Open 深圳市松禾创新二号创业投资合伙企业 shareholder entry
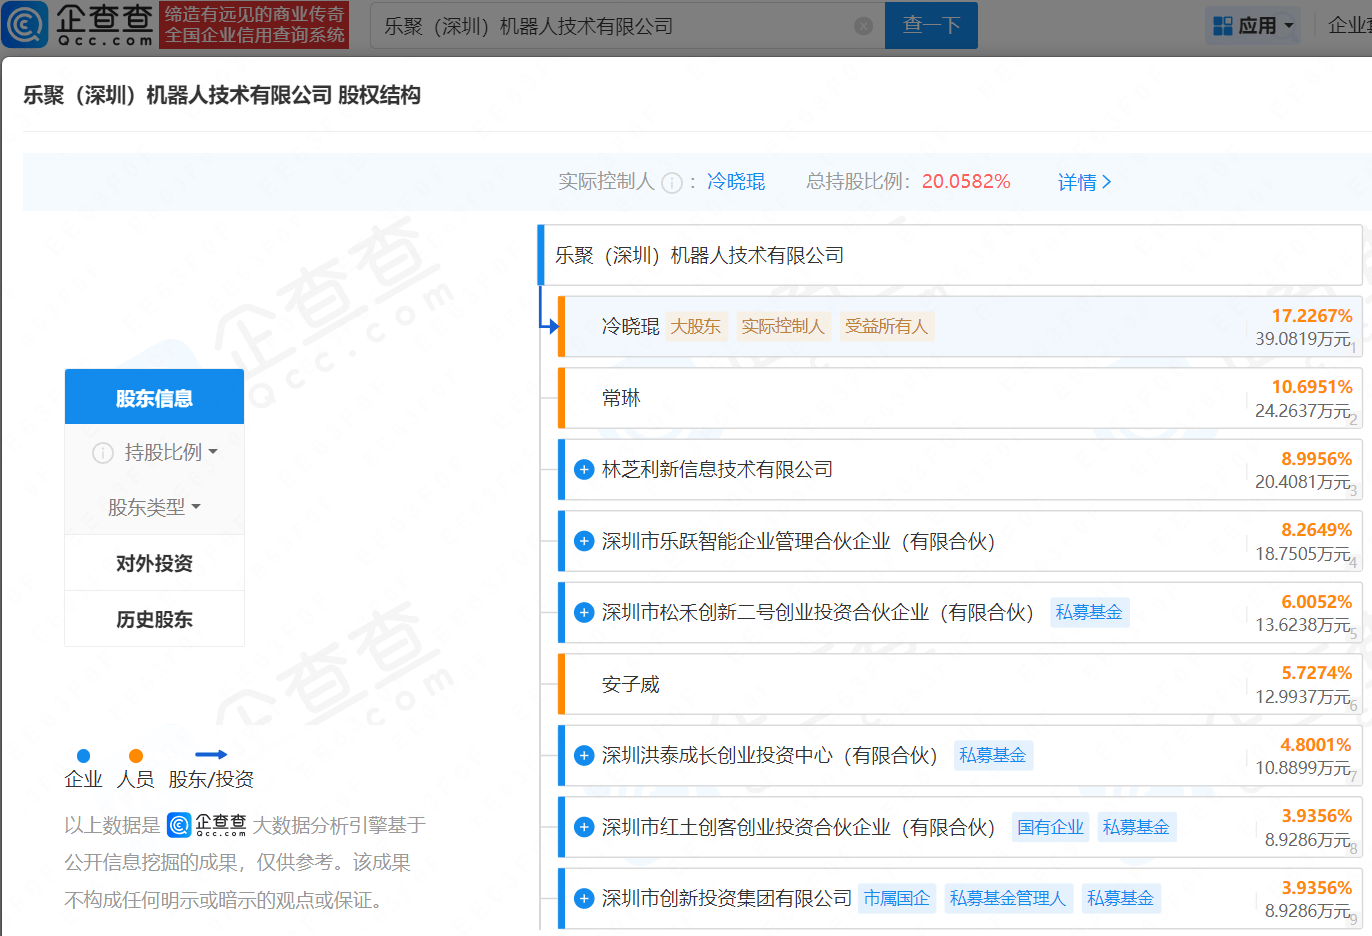 click(818, 612)
